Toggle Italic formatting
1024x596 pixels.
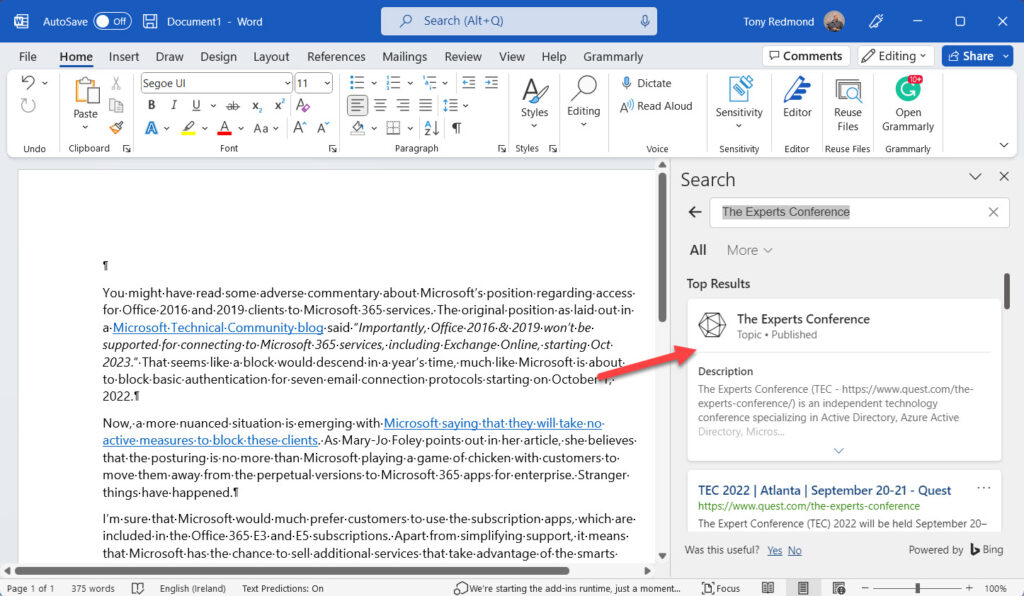174,105
